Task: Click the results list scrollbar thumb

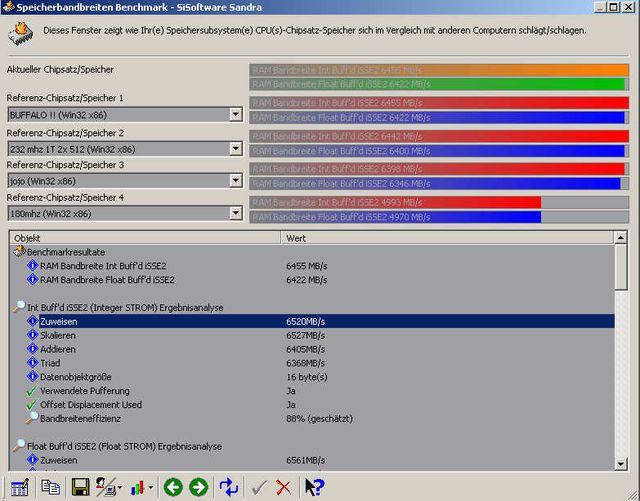Action: 620,267
